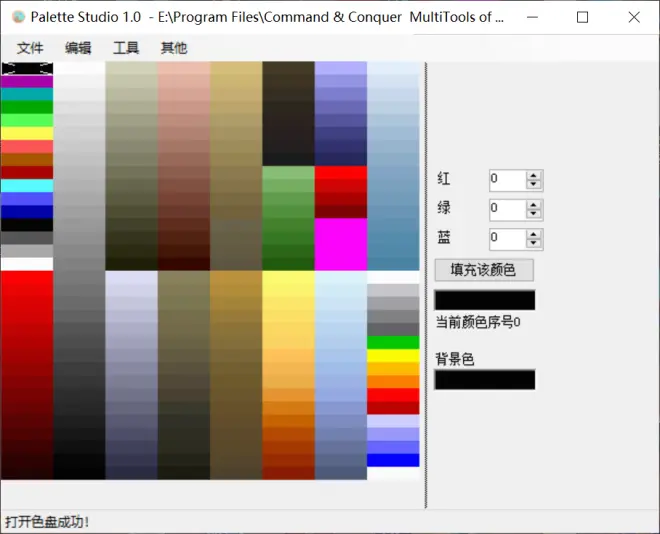Select the selected black swatch at index 0
Viewport: 660px width, 534px height.
click(27, 69)
